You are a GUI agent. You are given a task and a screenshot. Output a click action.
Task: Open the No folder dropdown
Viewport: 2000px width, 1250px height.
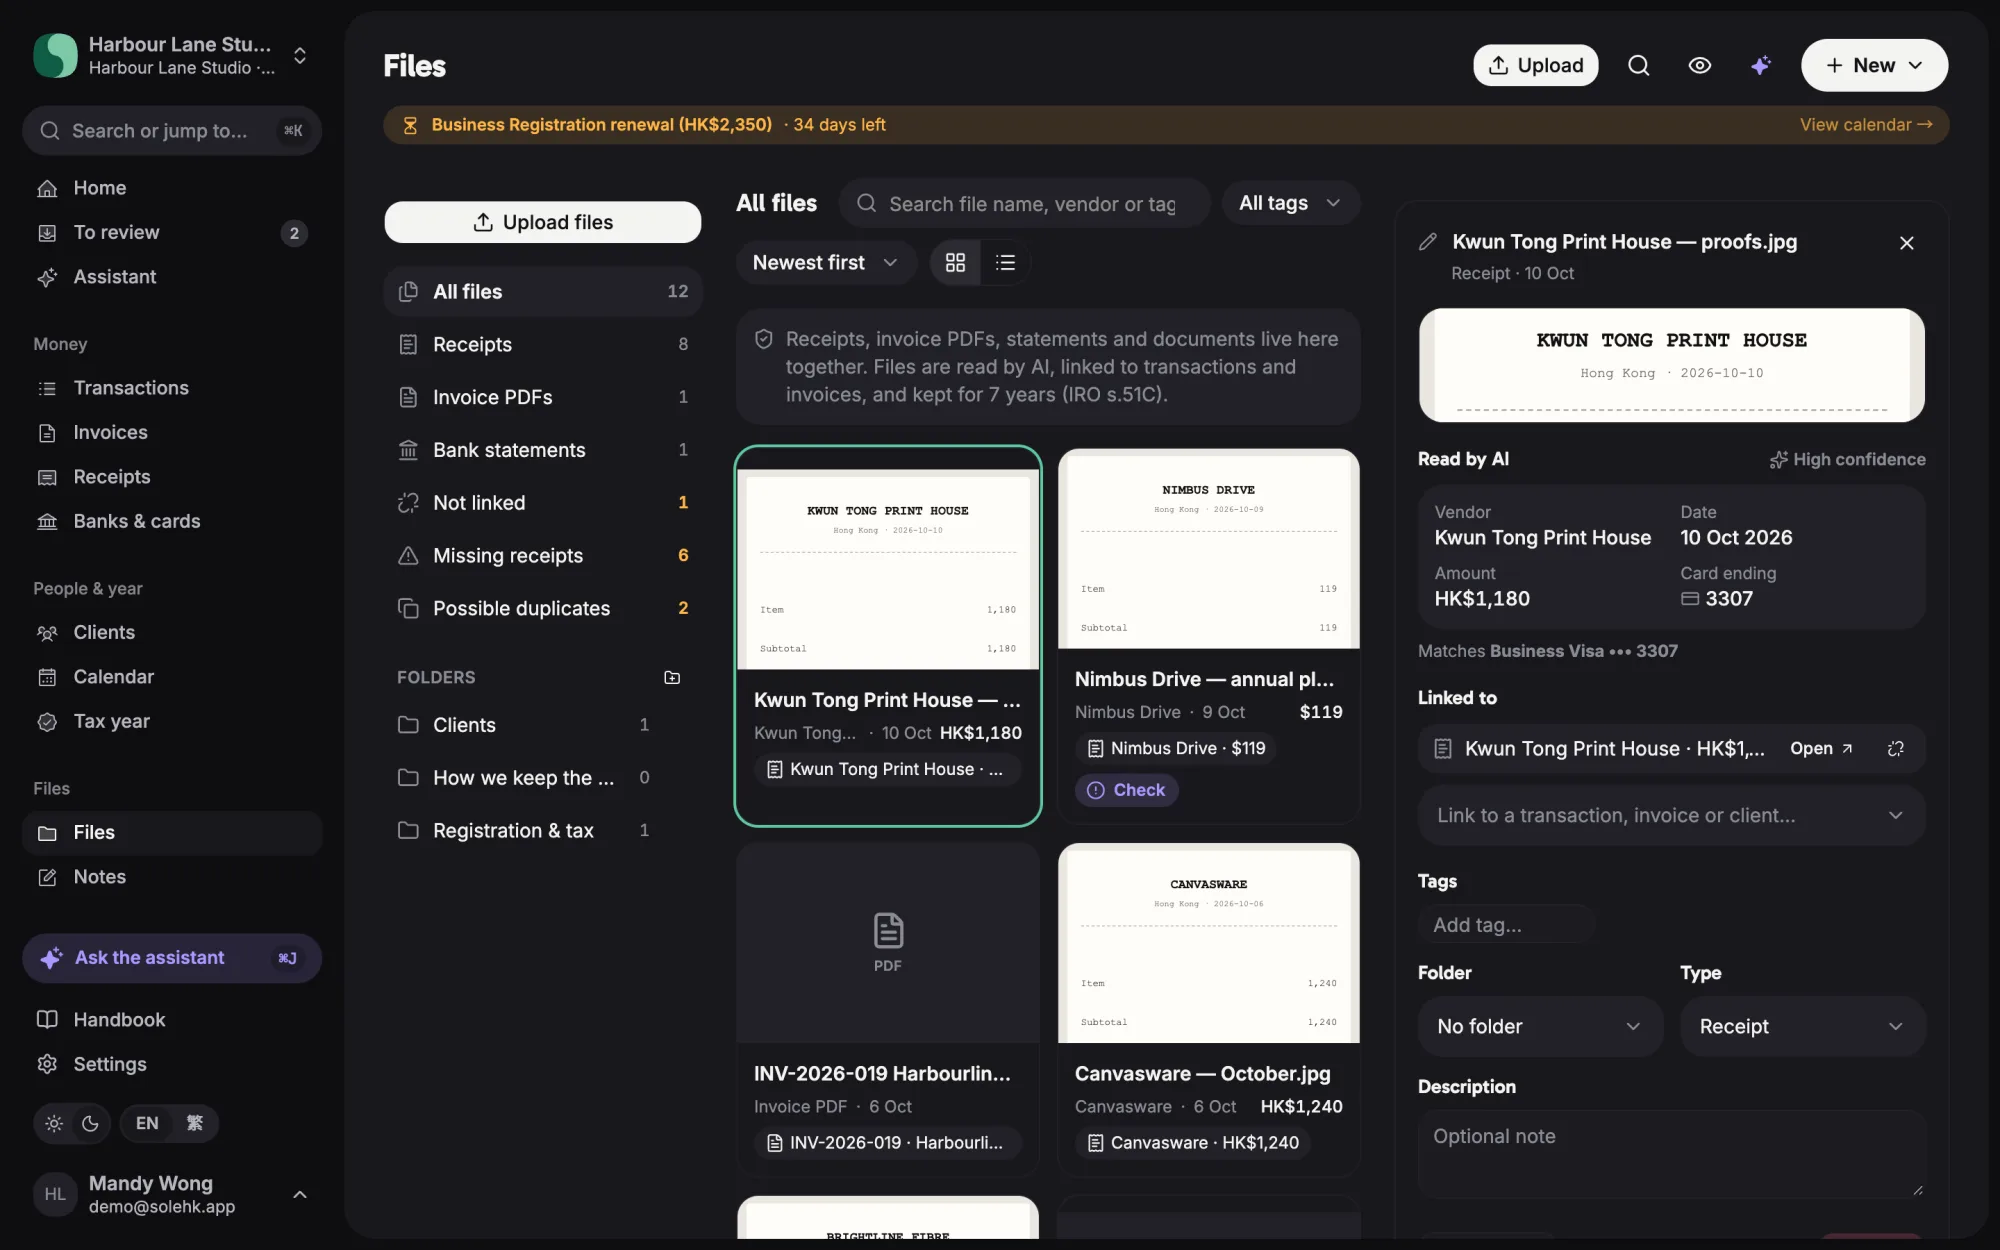[1539, 1026]
